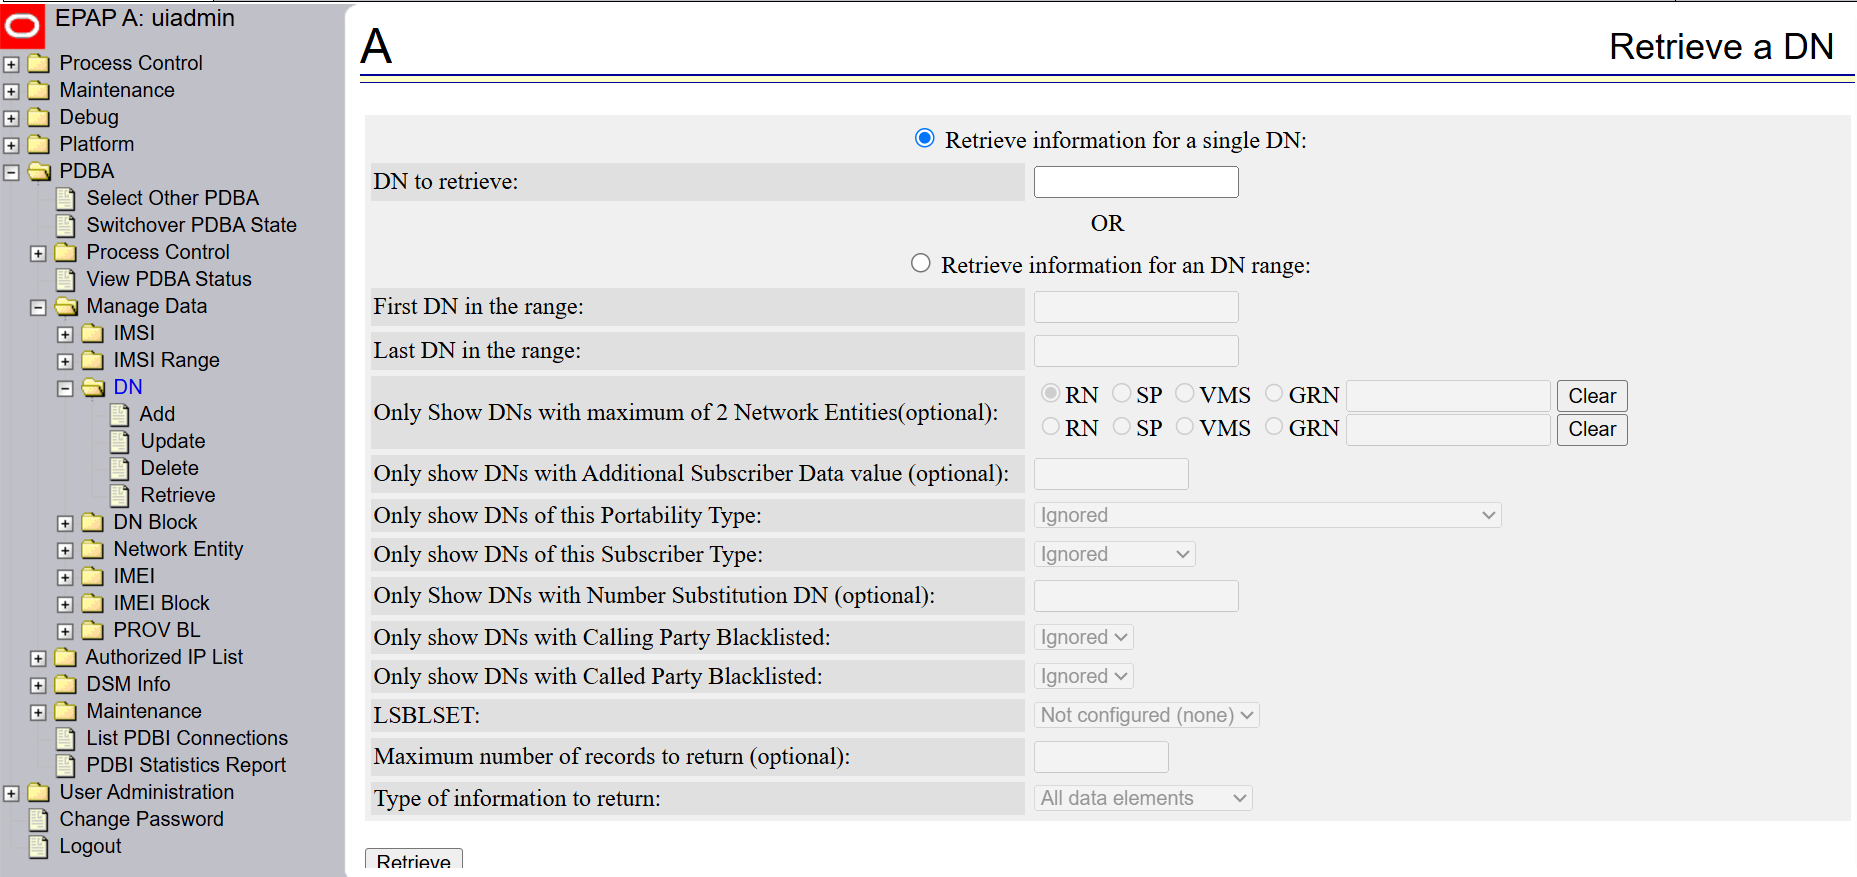Click the Switchover PDBA State page icon
Image resolution: width=1857 pixels, height=877 pixels.
[x=66, y=225]
